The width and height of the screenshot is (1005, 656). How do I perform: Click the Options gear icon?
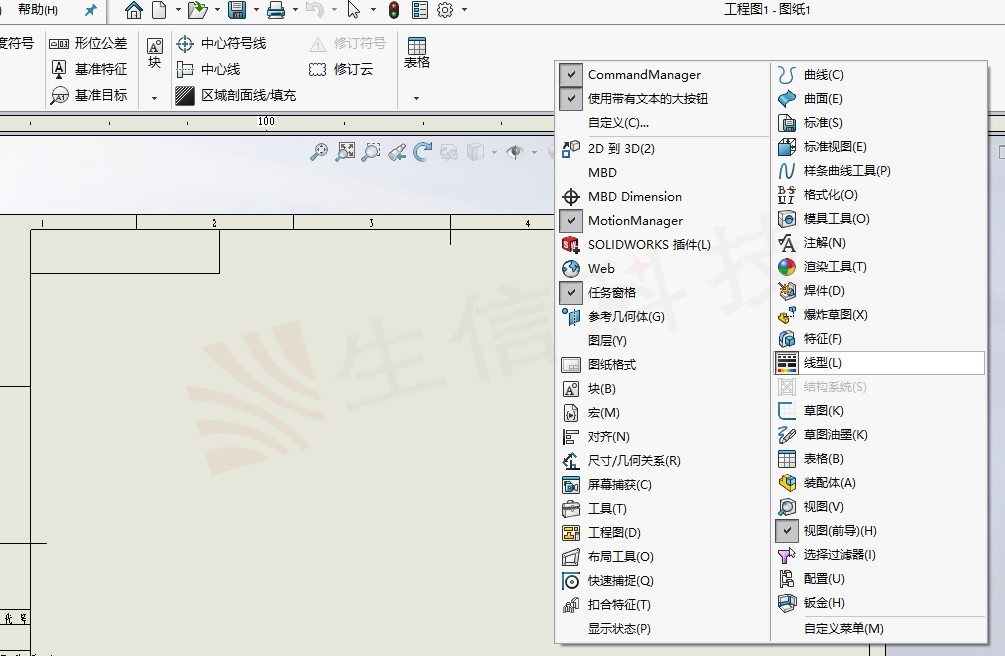coord(445,10)
